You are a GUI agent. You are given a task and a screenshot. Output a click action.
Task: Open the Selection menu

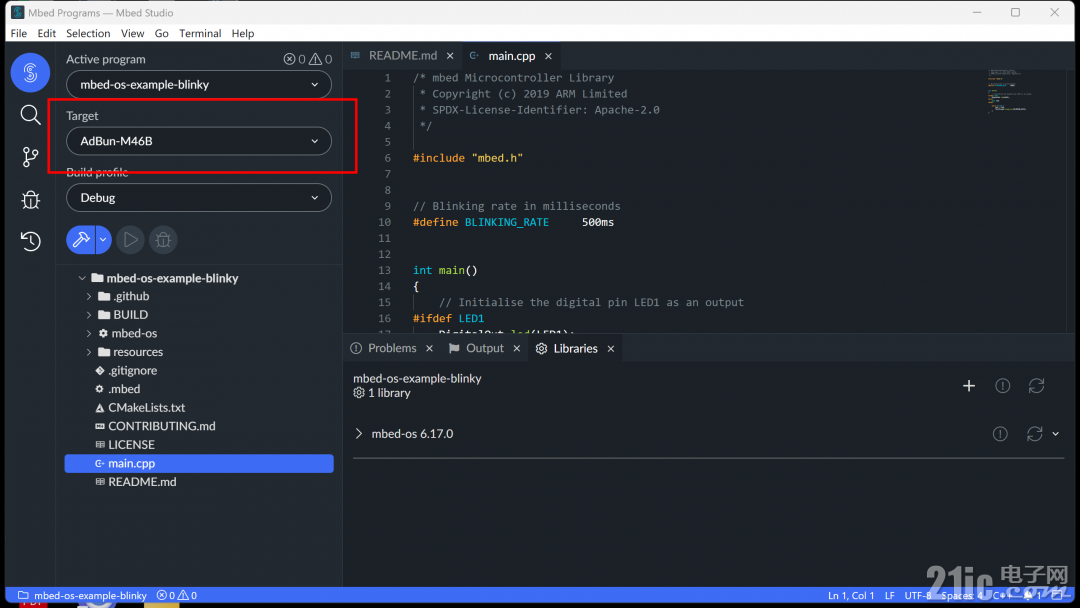click(x=88, y=33)
